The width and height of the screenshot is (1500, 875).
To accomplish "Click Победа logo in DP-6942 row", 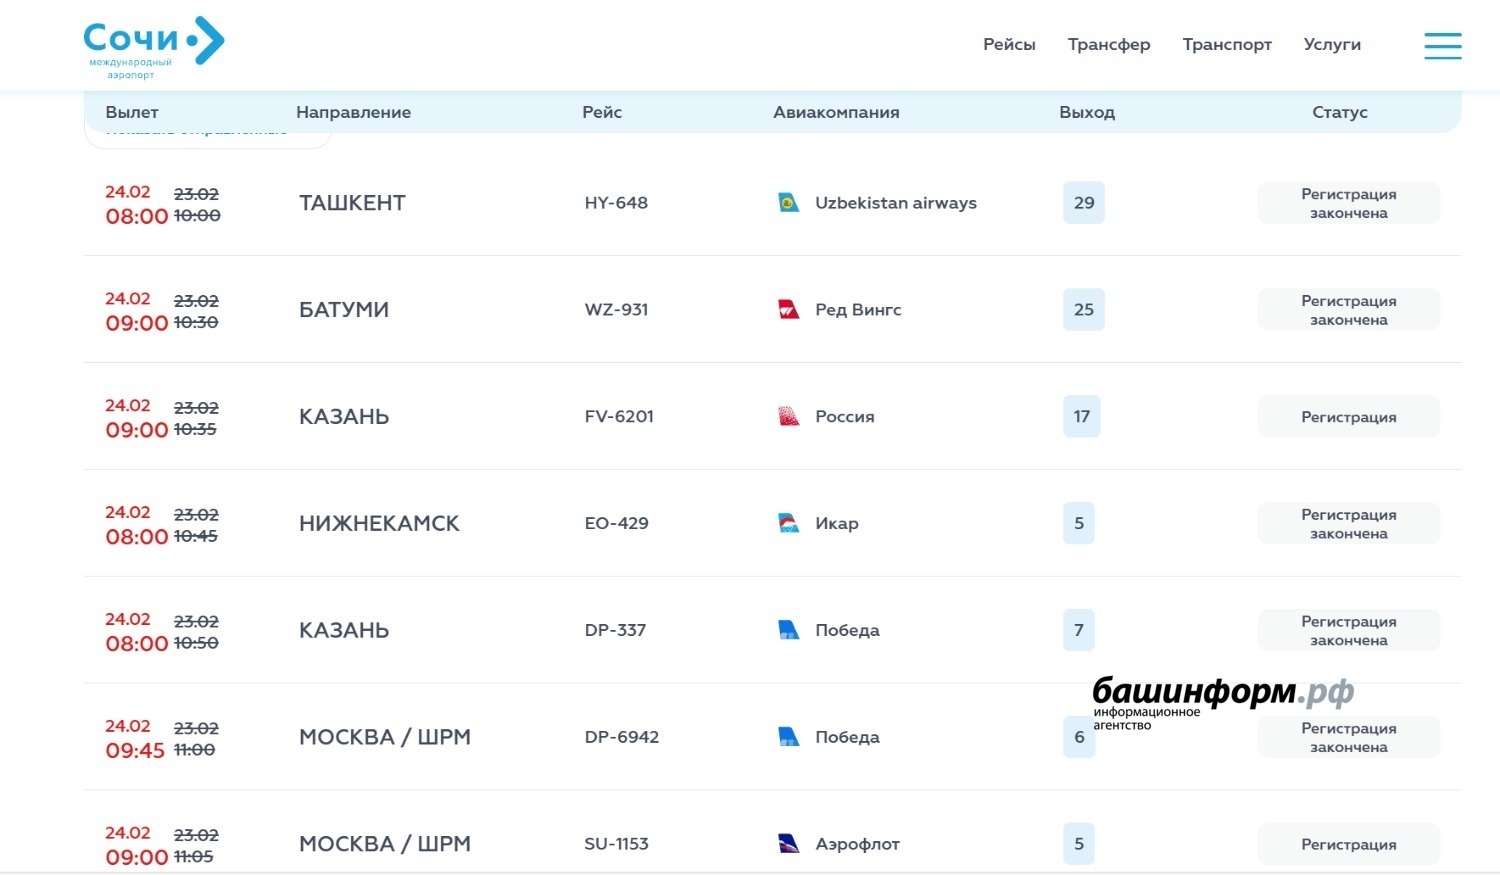I will tap(789, 738).
